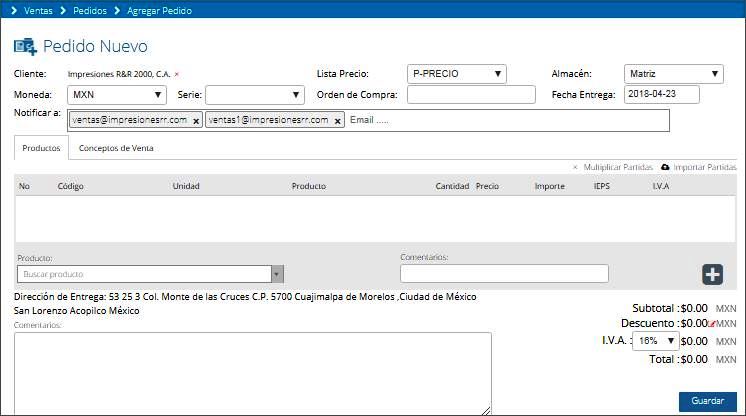
Task: Click the Cantidad column header
Action: pos(452,186)
